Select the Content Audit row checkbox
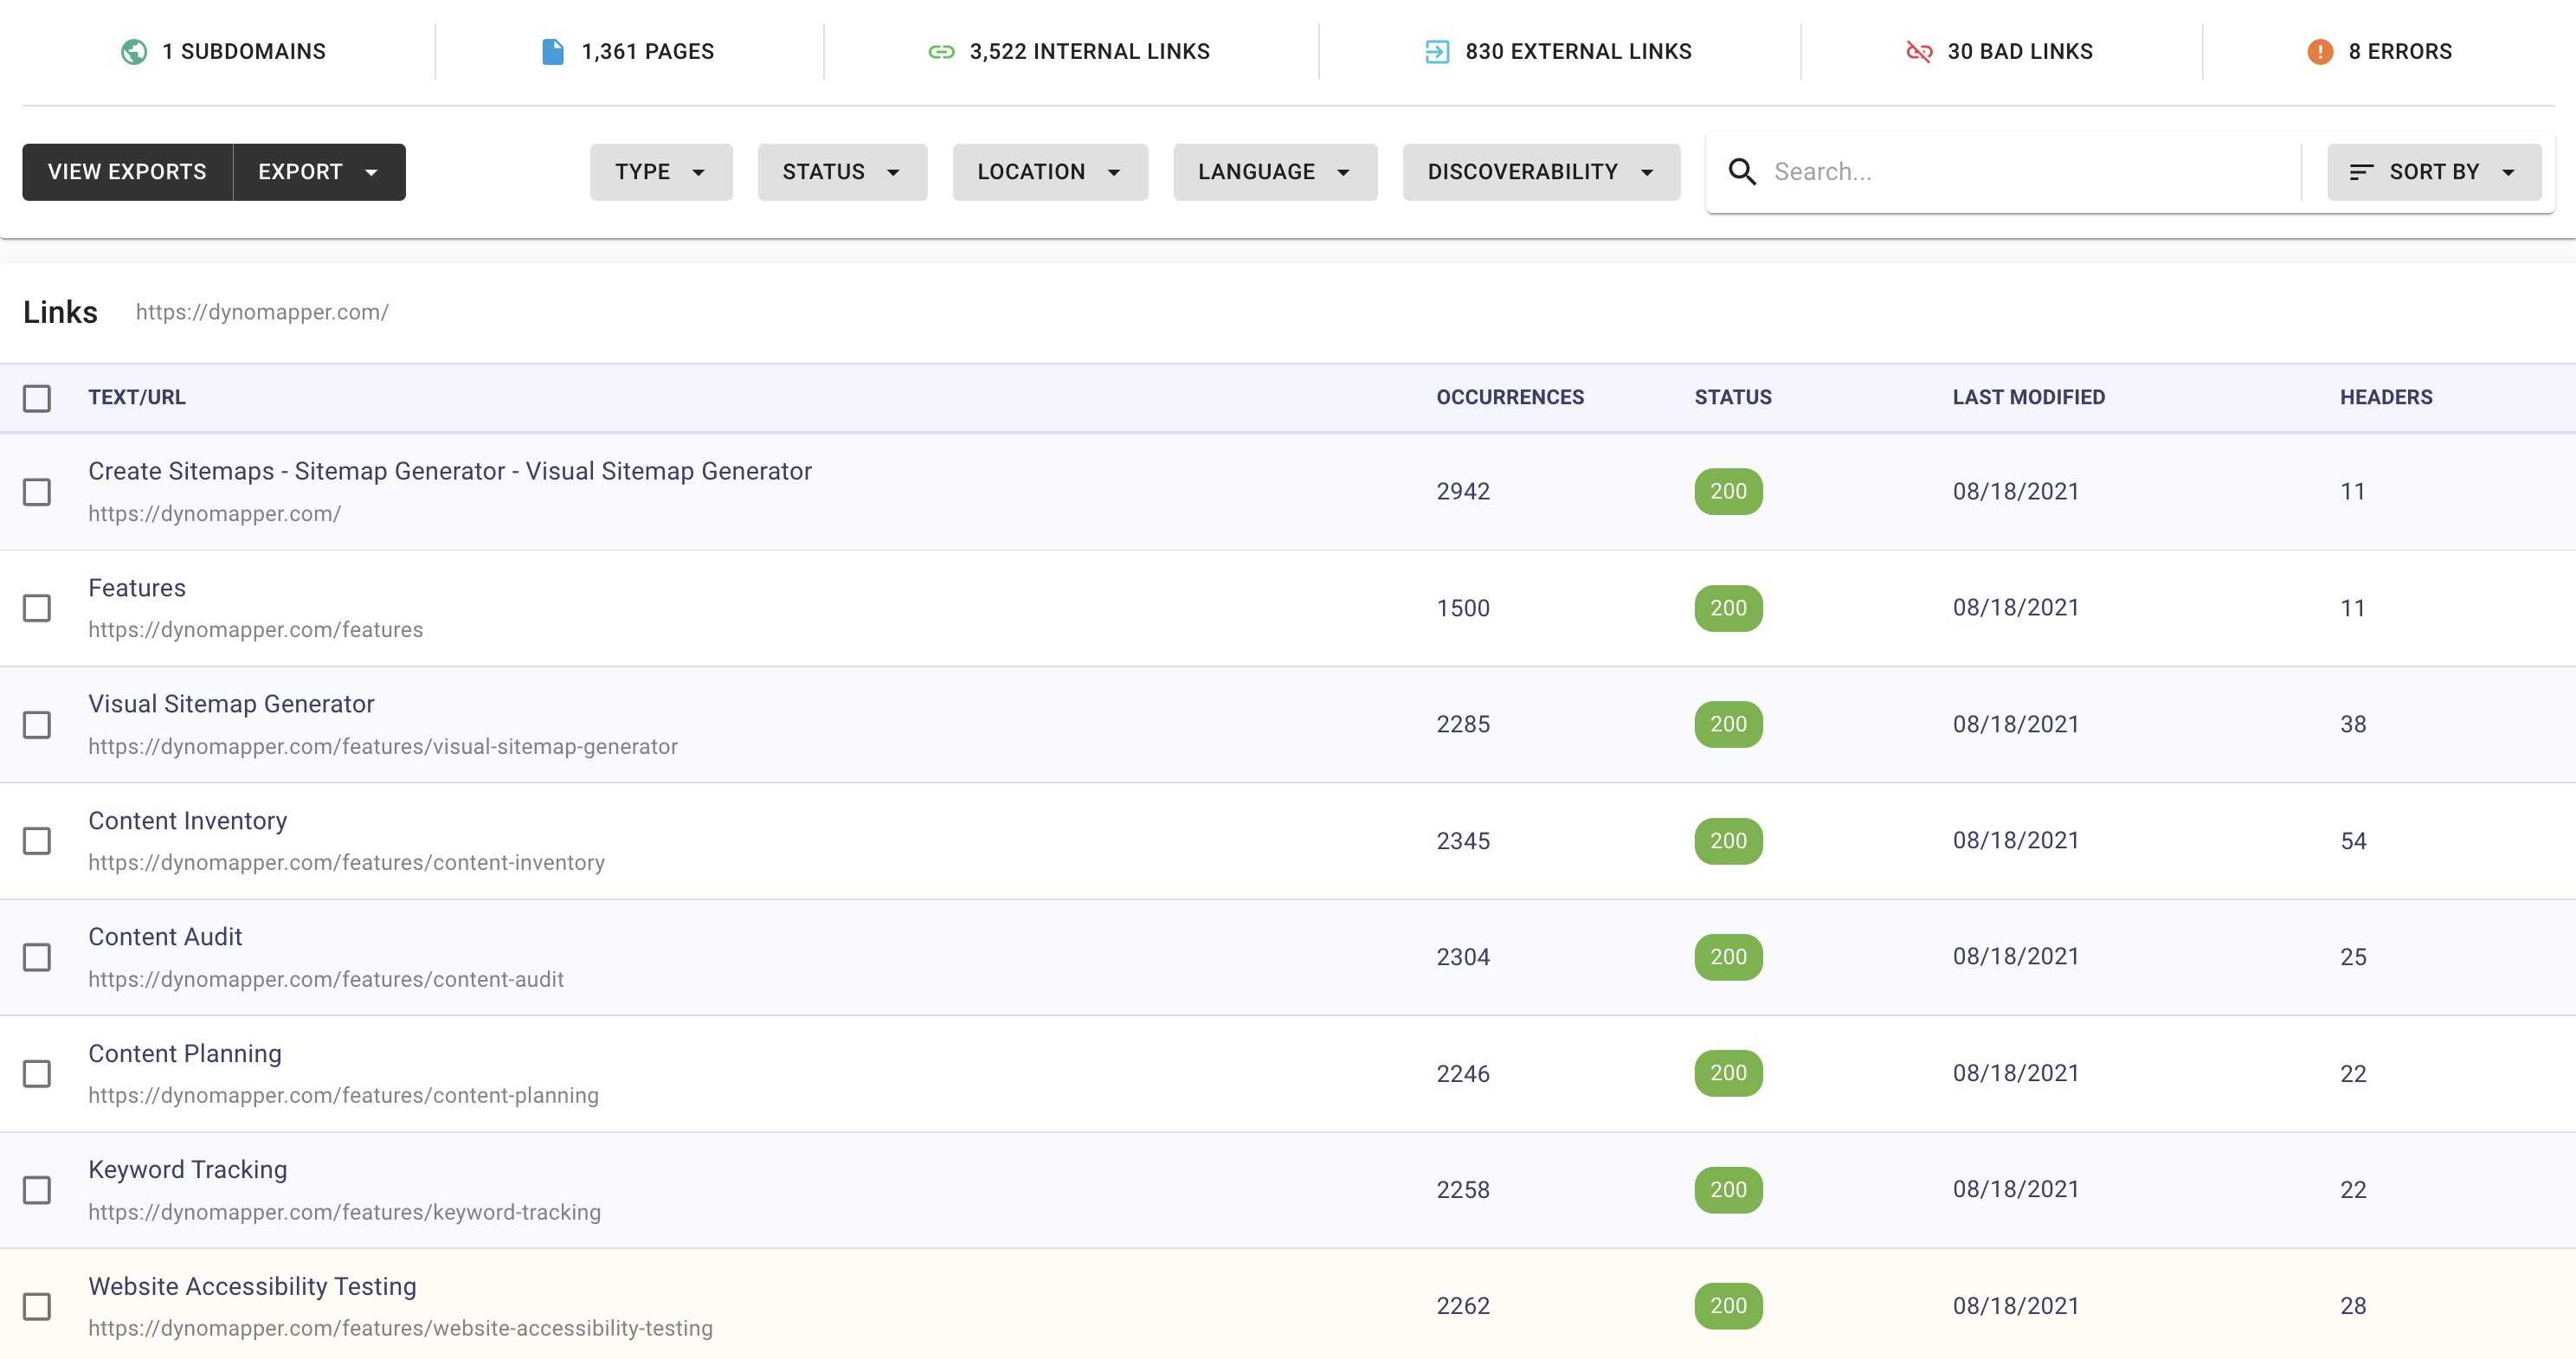The width and height of the screenshot is (2576, 1359). pos(37,957)
